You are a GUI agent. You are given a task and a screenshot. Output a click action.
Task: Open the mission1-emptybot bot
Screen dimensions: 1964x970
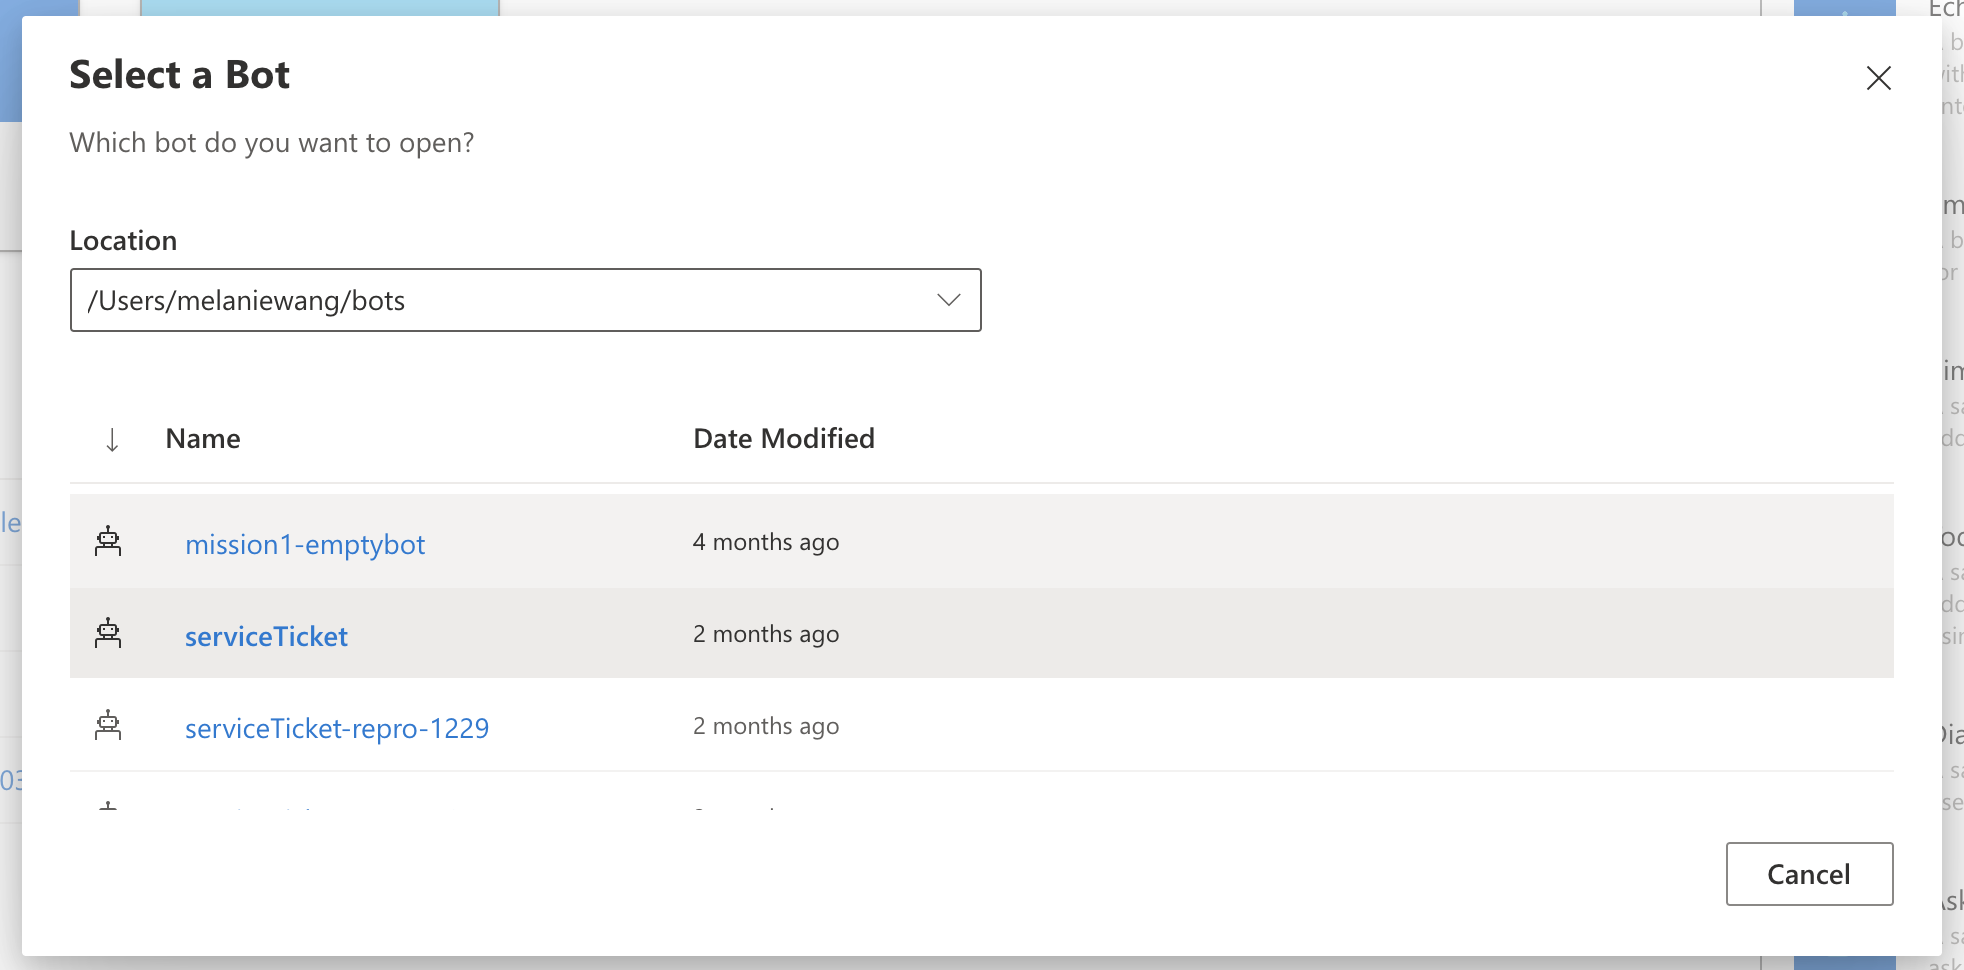305,544
